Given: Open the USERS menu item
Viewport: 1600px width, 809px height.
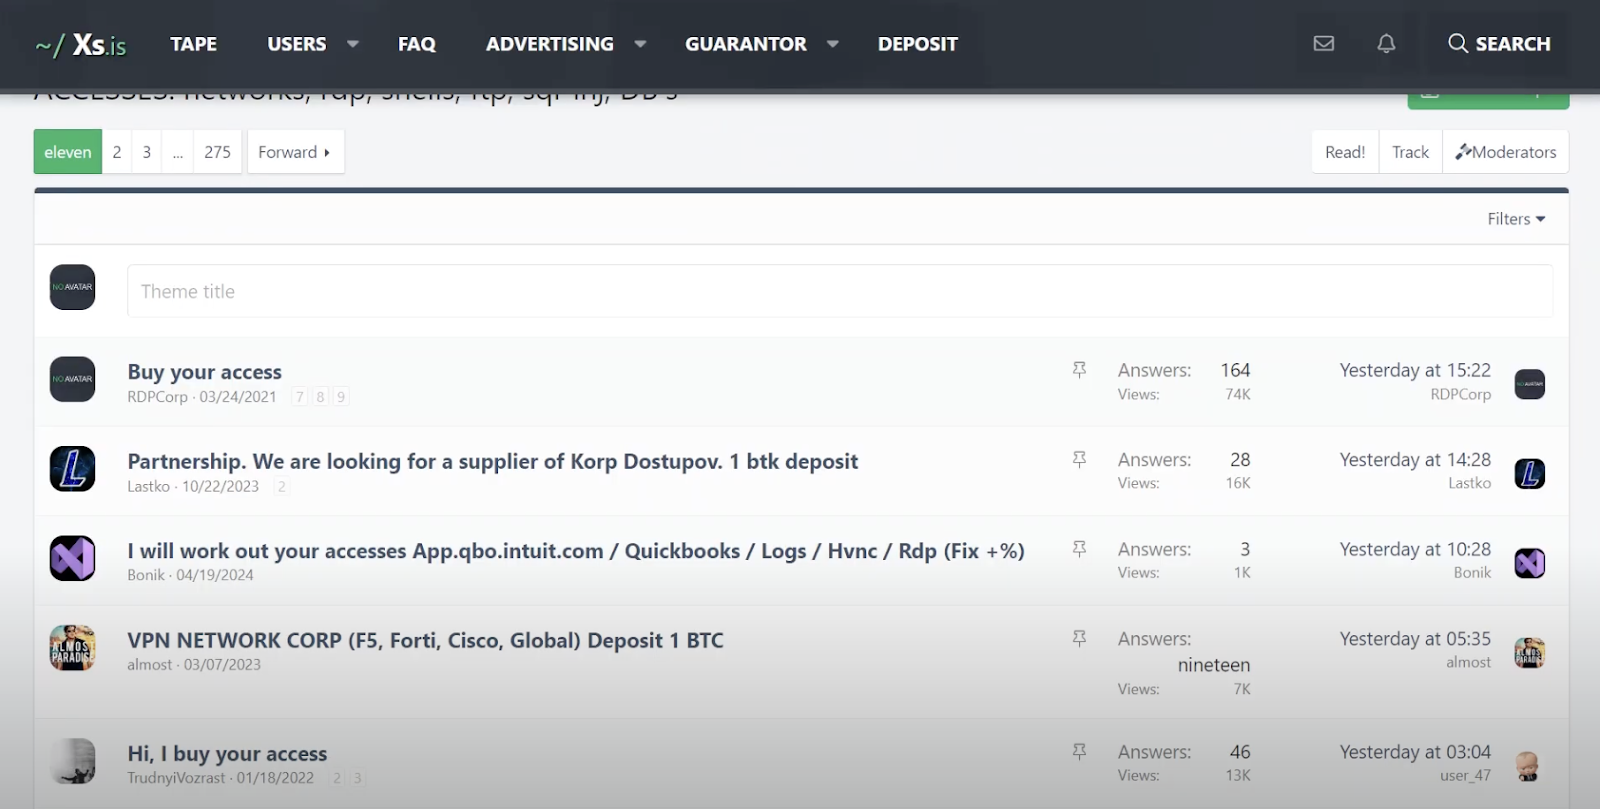Looking at the screenshot, I should (x=297, y=44).
